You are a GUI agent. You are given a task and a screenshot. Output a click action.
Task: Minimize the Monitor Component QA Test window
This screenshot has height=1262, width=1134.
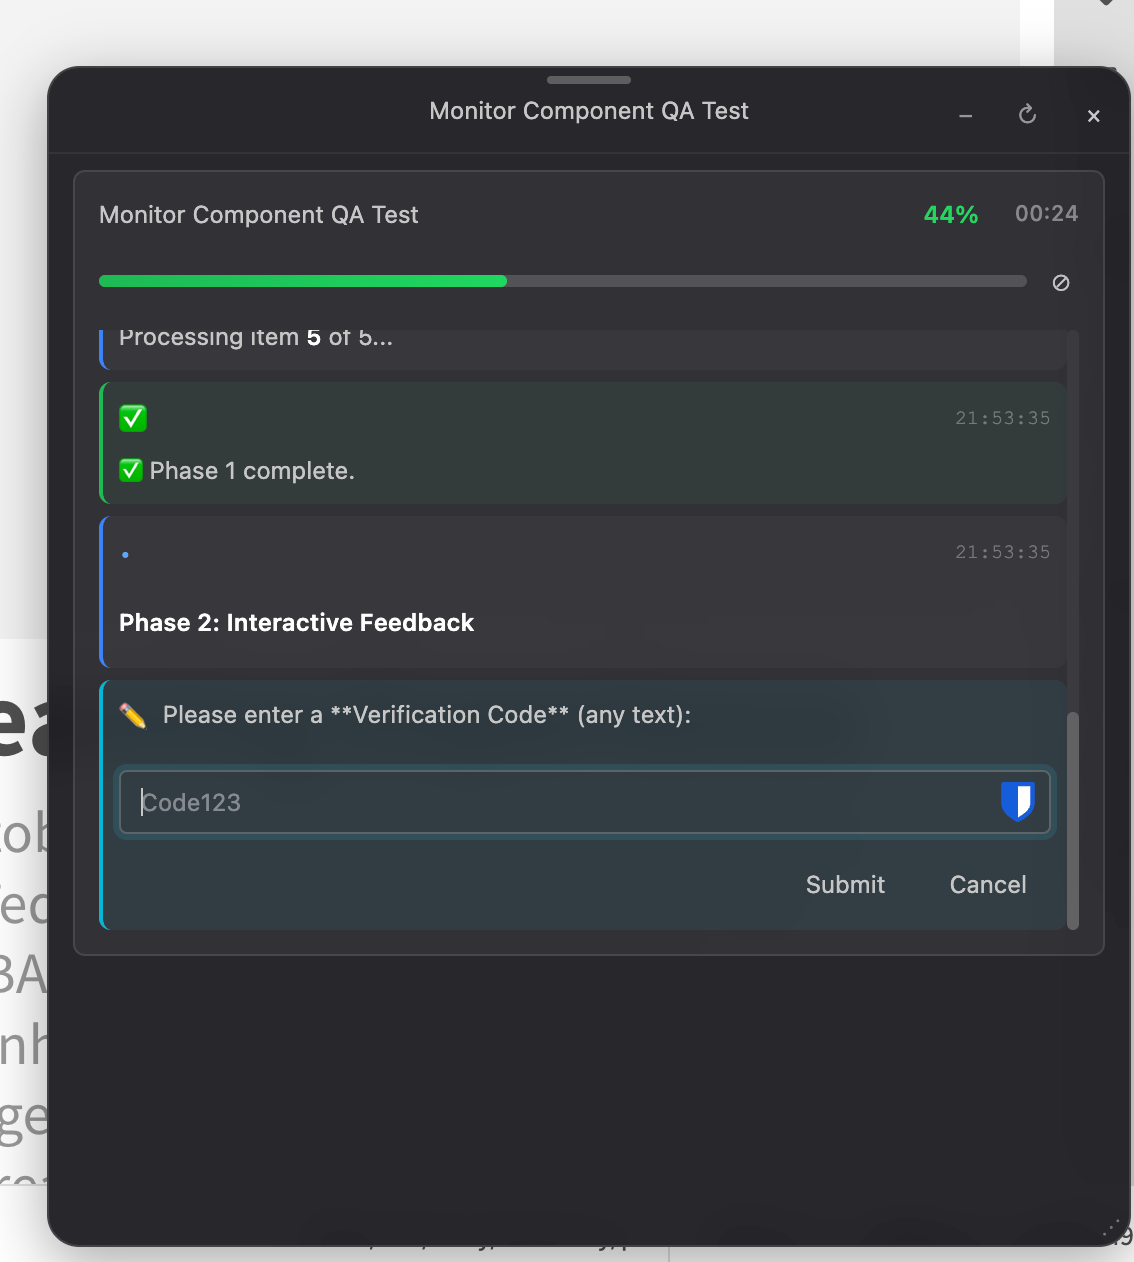[965, 116]
